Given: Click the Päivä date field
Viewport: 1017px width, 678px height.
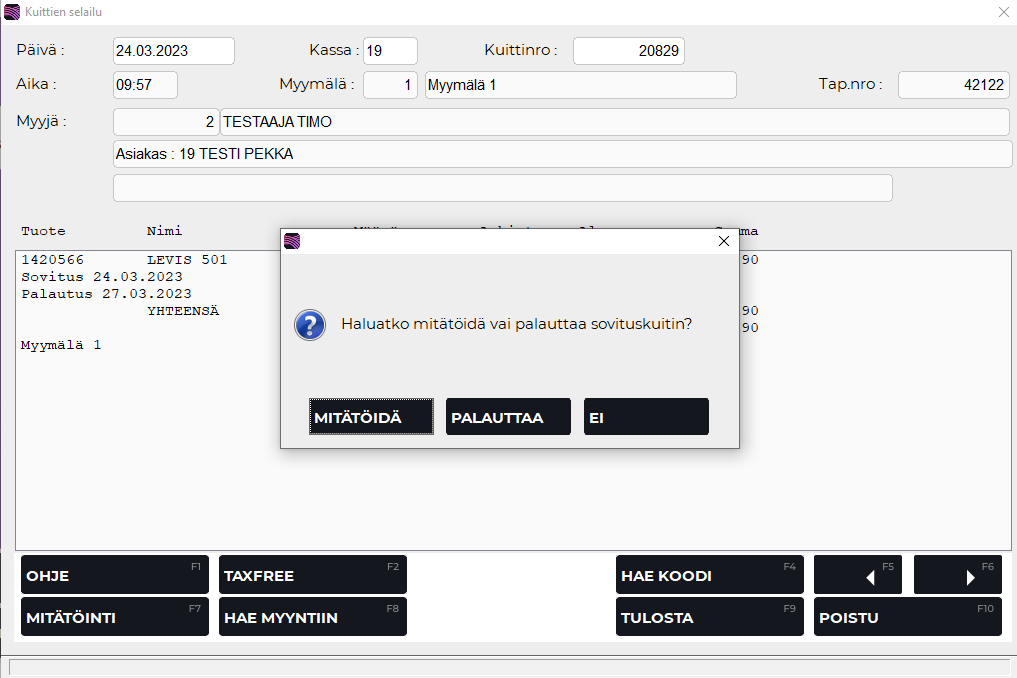Looking at the screenshot, I should (x=174, y=51).
